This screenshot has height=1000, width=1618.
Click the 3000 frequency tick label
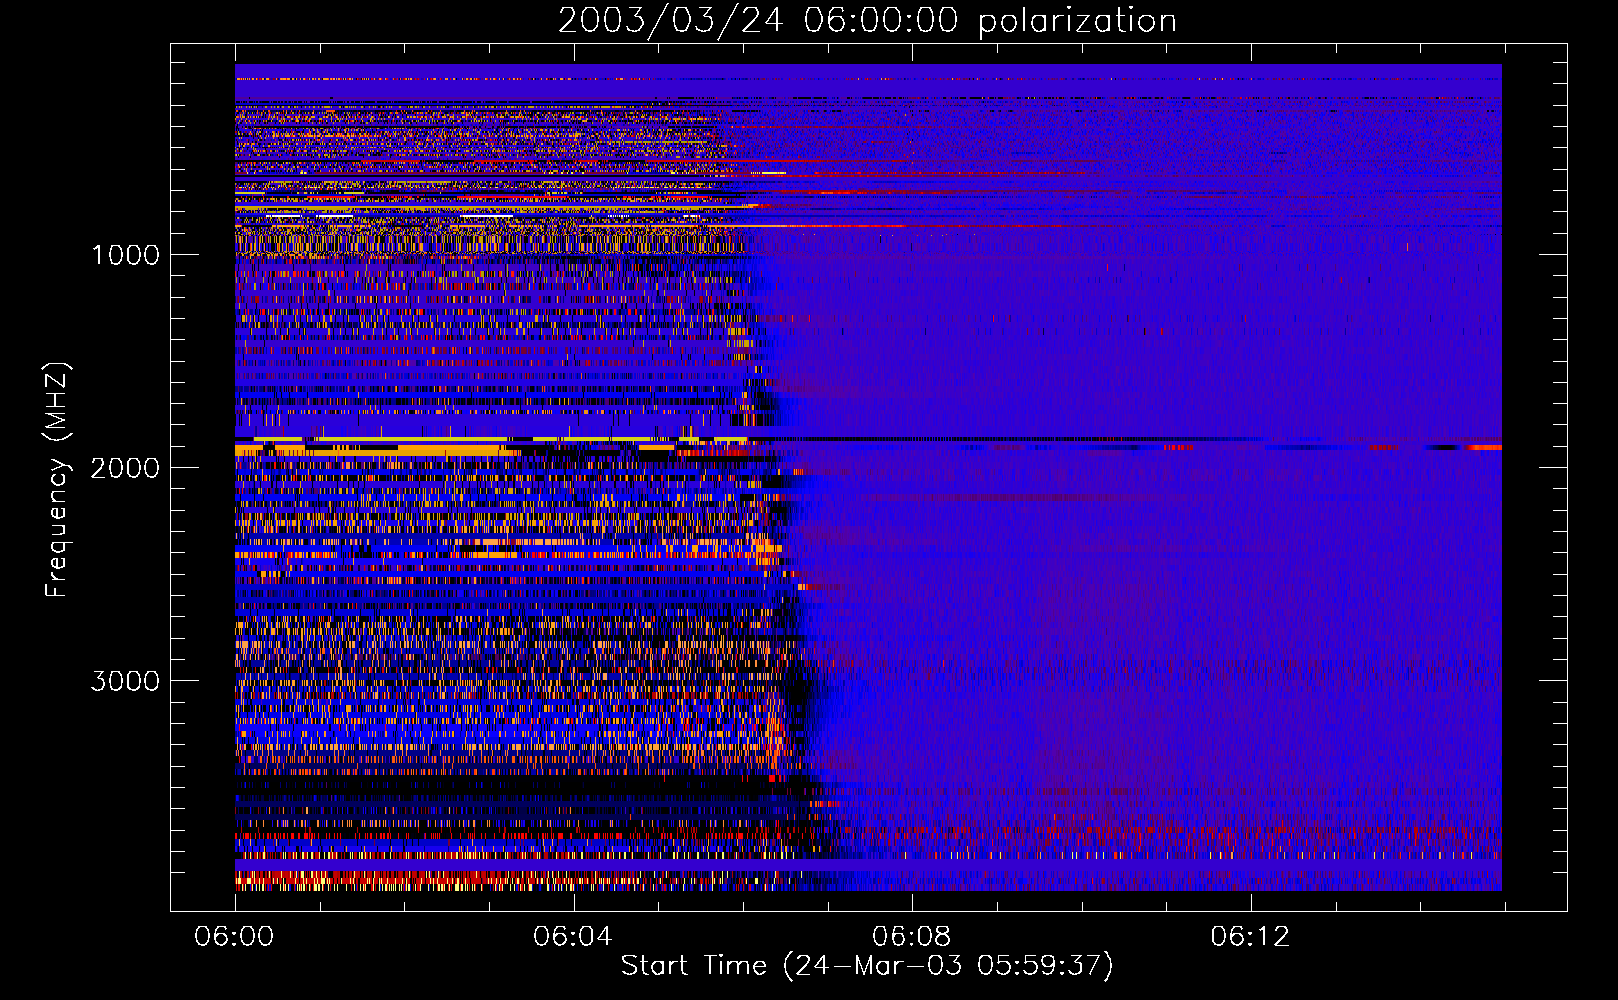pyautogui.click(x=125, y=681)
